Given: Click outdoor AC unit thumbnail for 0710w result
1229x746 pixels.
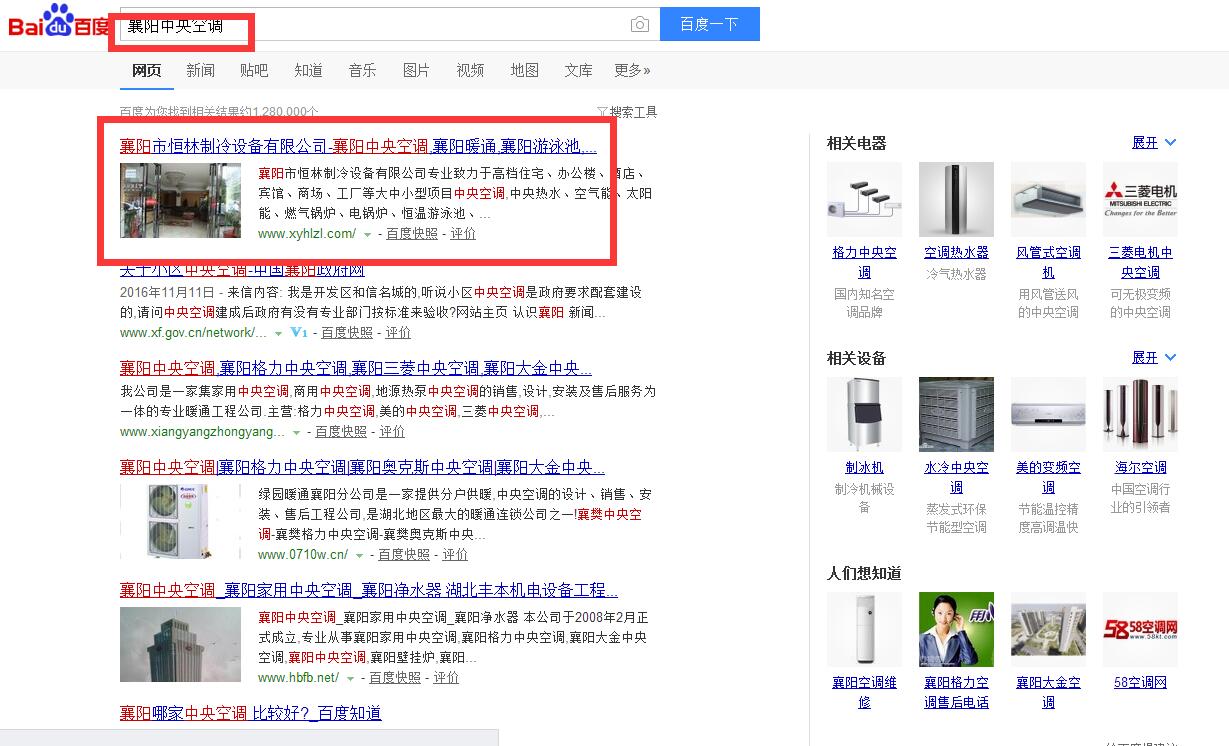Looking at the screenshot, I should [x=180, y=521].
